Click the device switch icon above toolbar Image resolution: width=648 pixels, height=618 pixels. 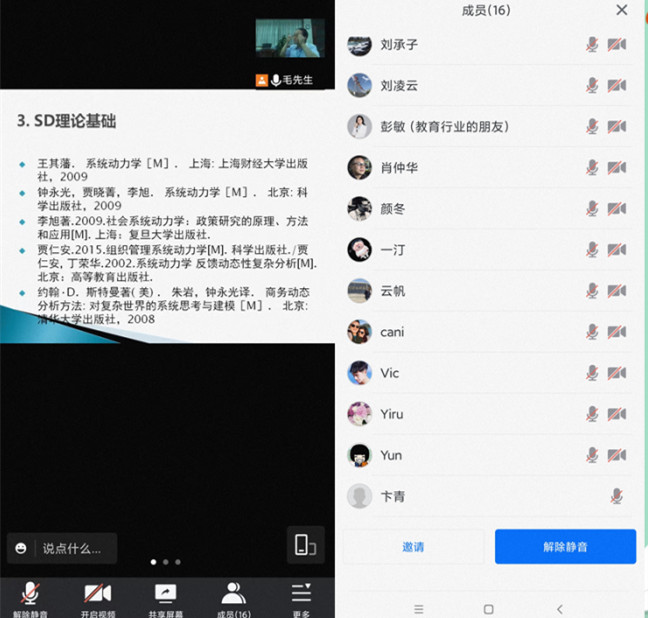coord(305,545)
